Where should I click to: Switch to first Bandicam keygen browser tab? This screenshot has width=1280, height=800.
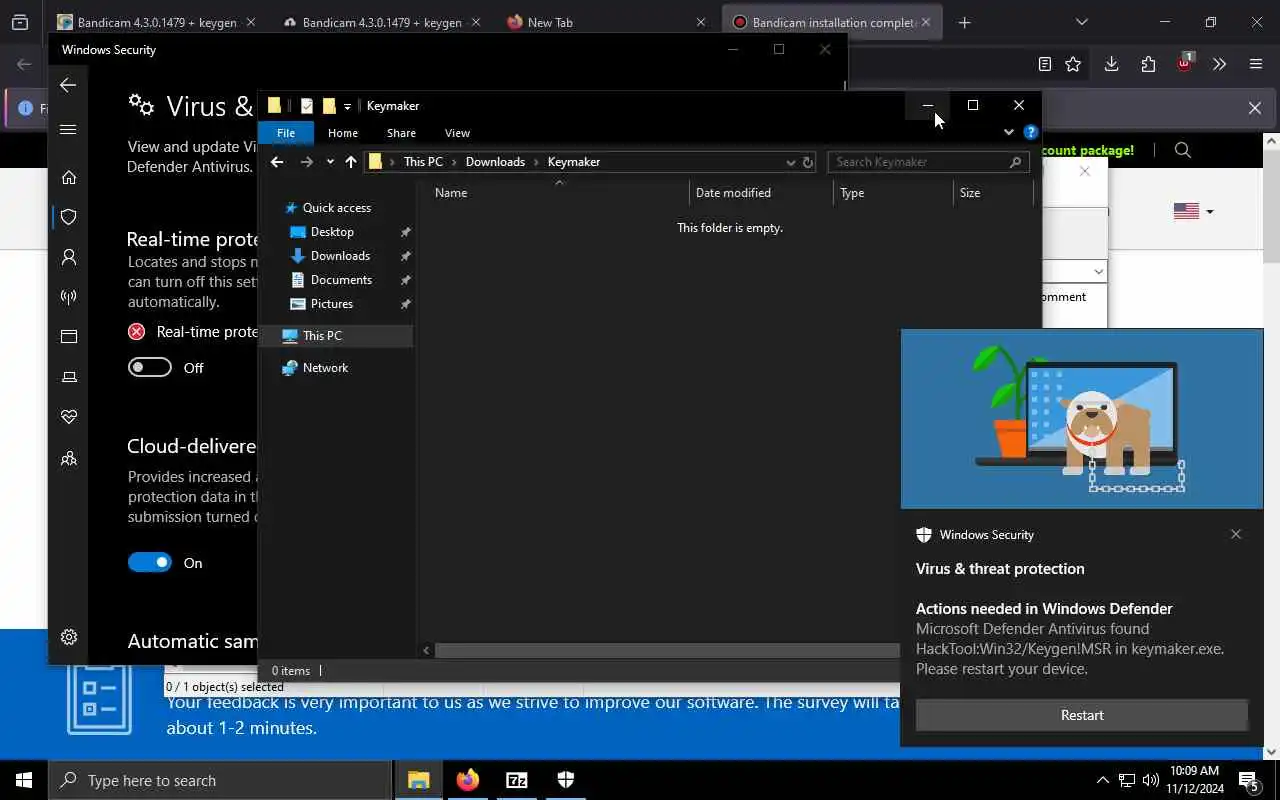pyautogui.click(x=155, y=22)
